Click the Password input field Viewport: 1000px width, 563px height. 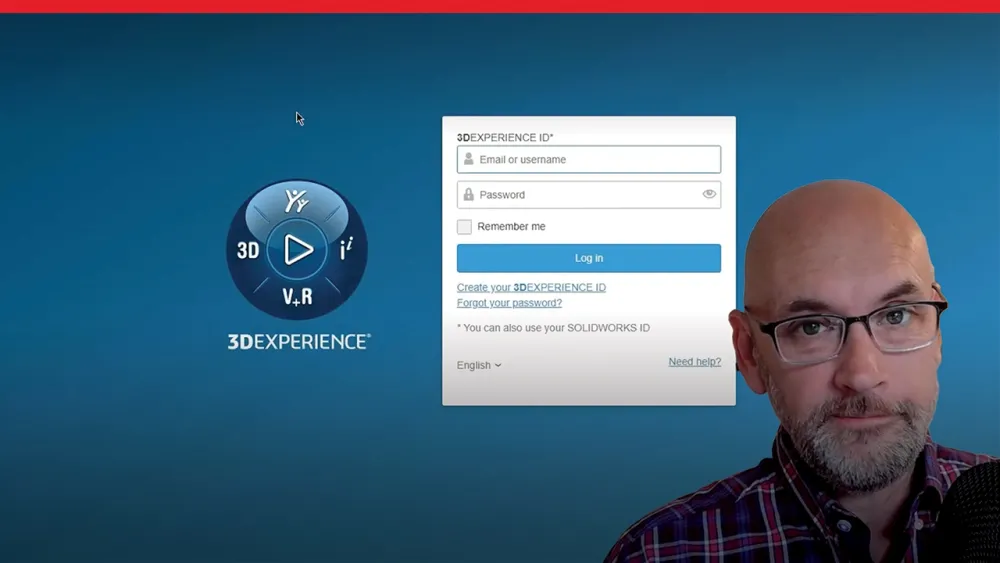[x=589, y=194]
